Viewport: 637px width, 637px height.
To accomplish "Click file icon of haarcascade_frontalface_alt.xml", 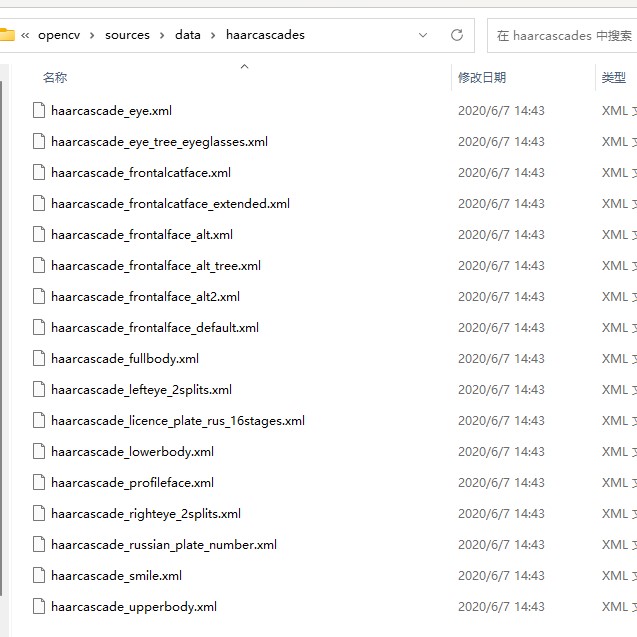I will click(x=39, y=234).
